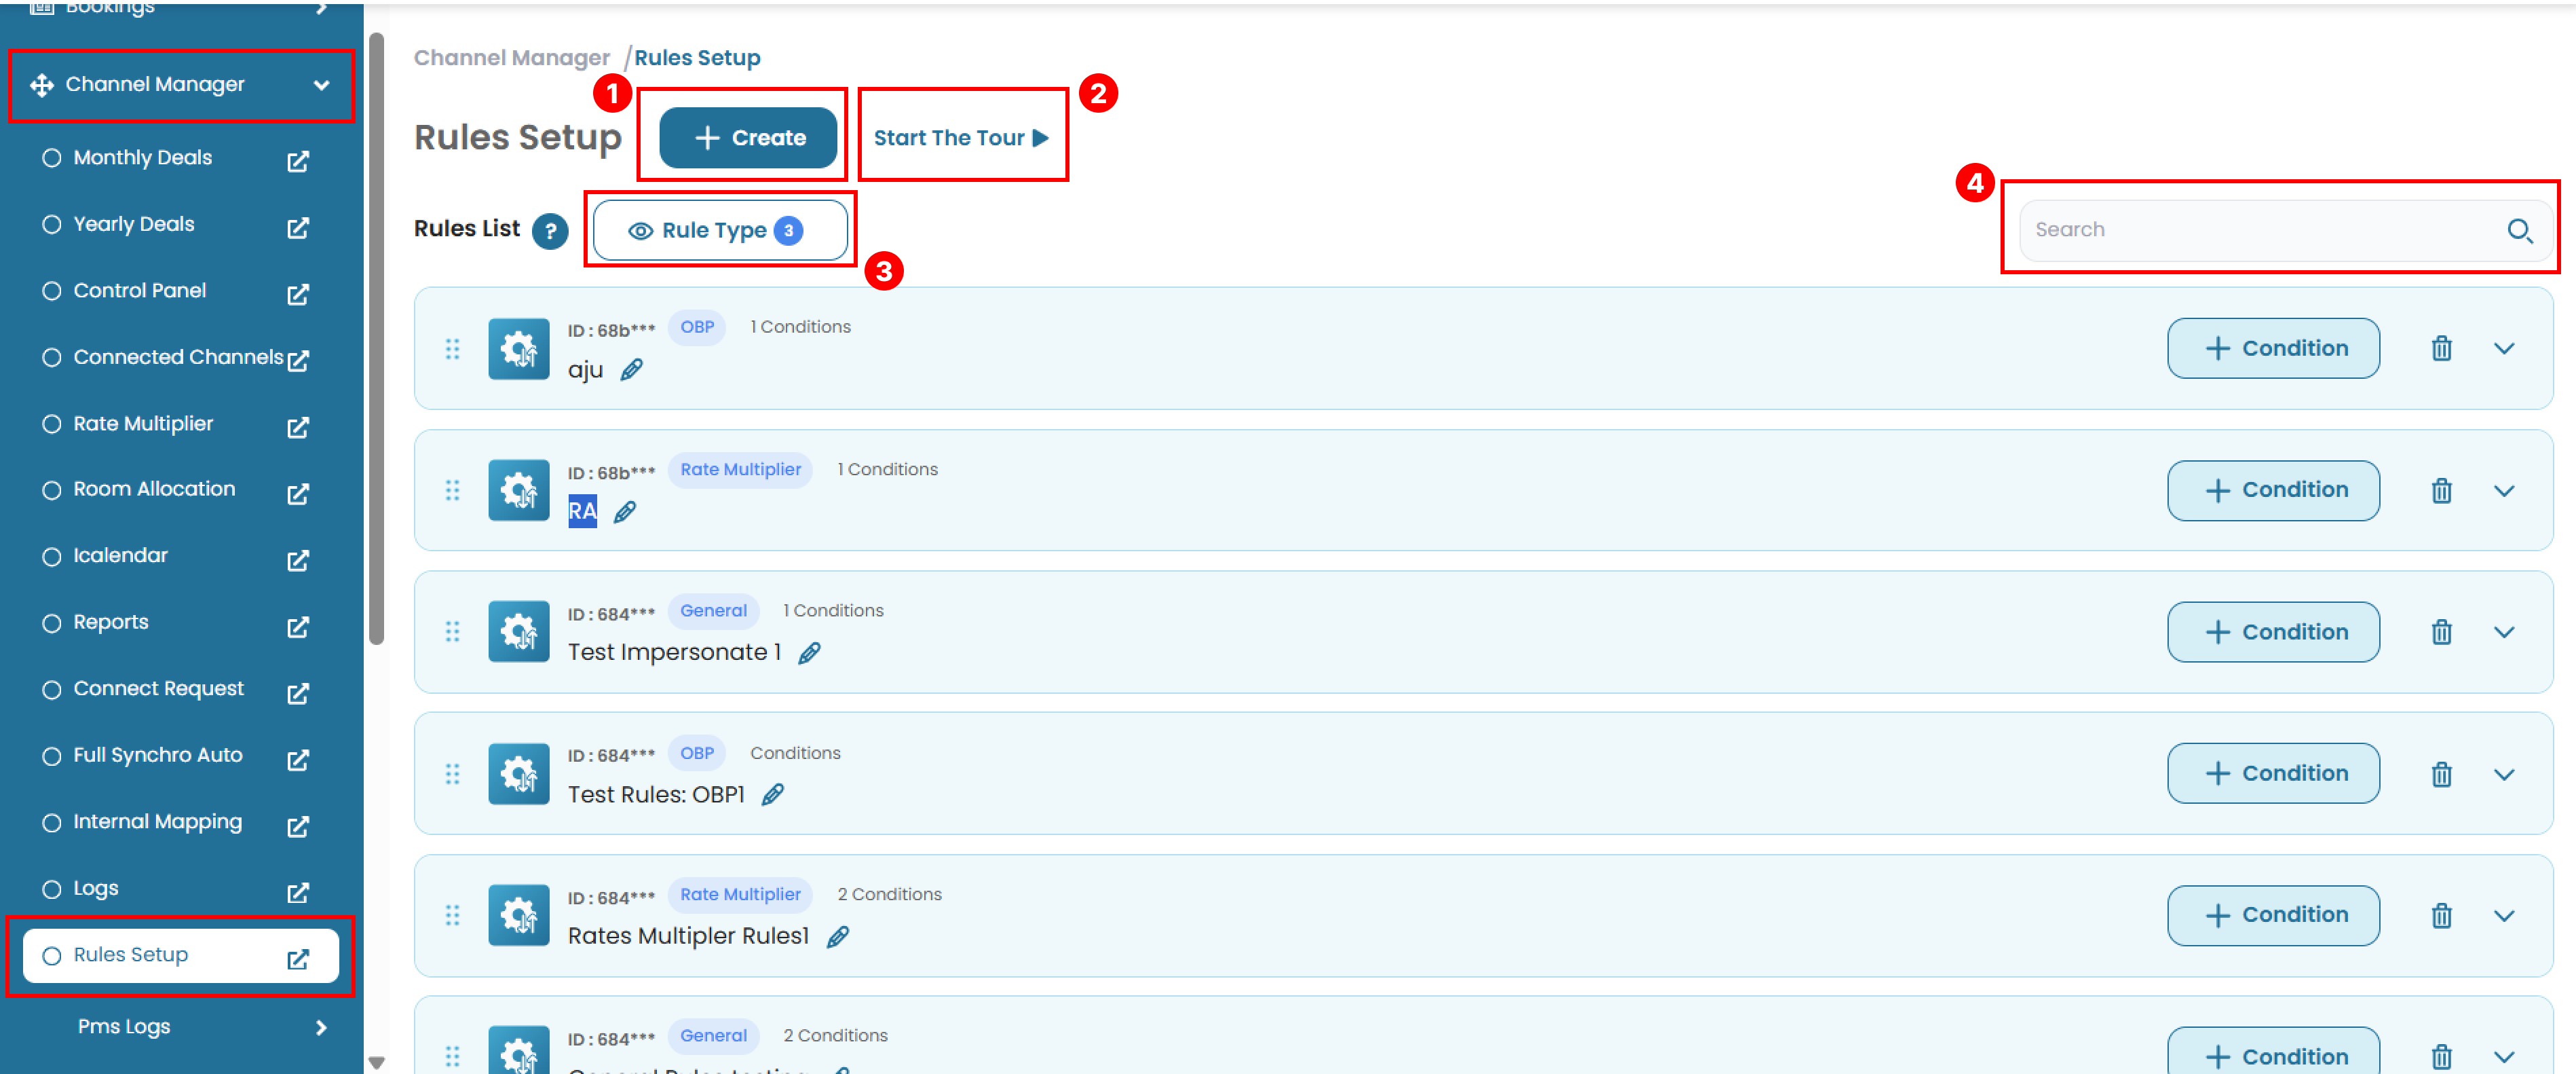Click drag handle of Test Rules: OBP1 row
The image size is (2576, 1074).
452,773
